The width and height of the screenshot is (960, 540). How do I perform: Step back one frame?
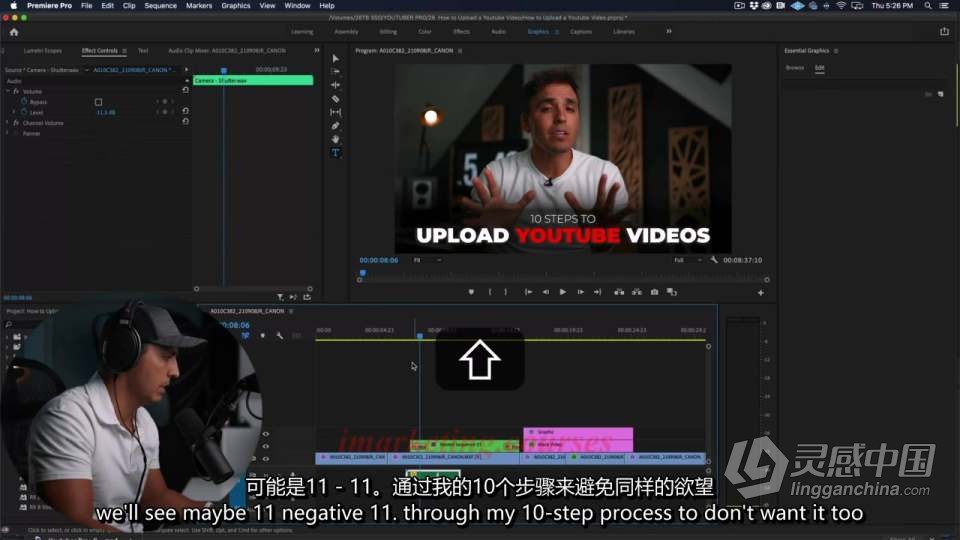pos(546,292)
